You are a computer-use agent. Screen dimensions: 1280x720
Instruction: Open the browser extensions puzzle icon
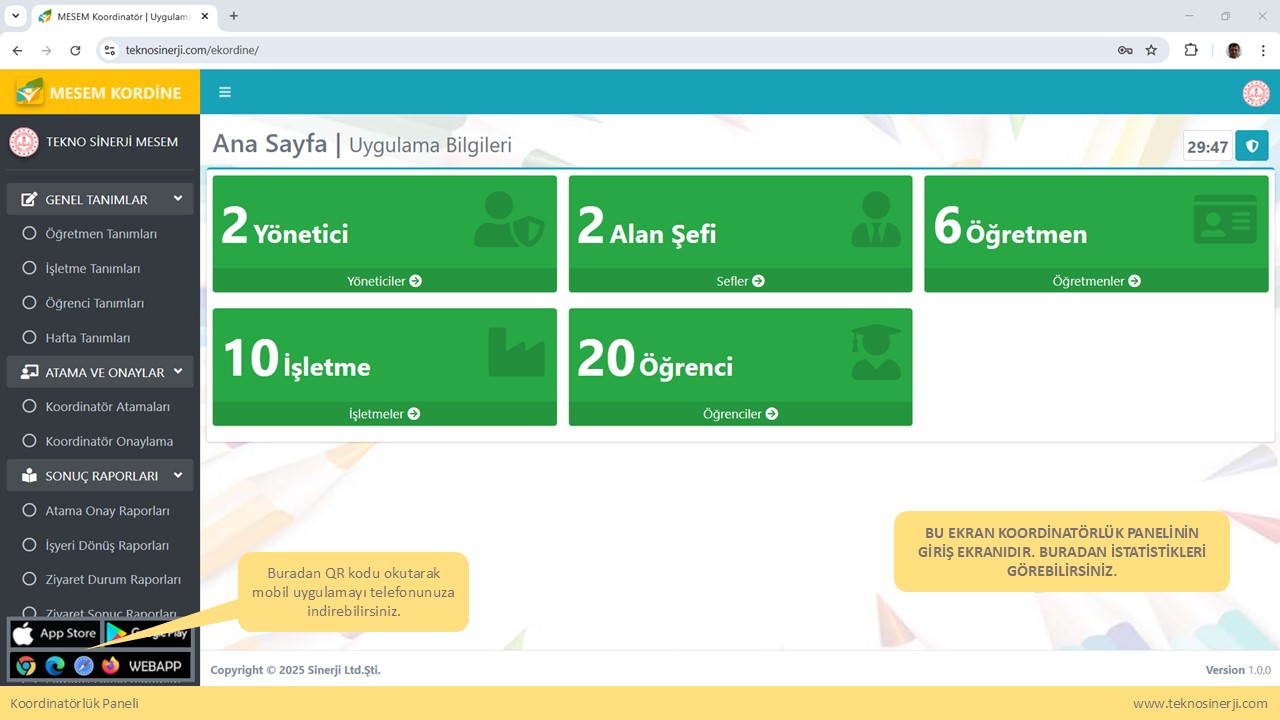click(1190, 50)
